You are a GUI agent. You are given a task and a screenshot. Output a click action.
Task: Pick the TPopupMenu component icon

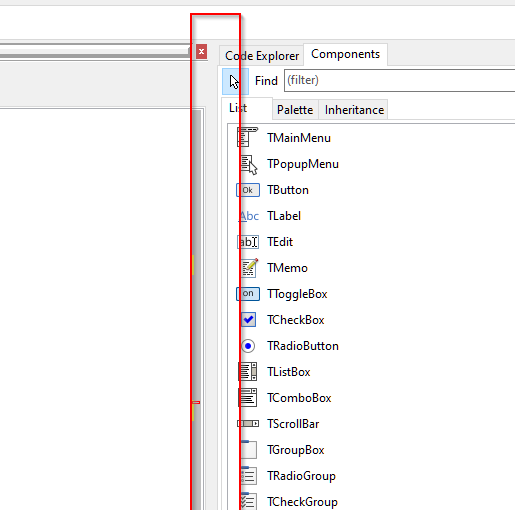(249, 164)
